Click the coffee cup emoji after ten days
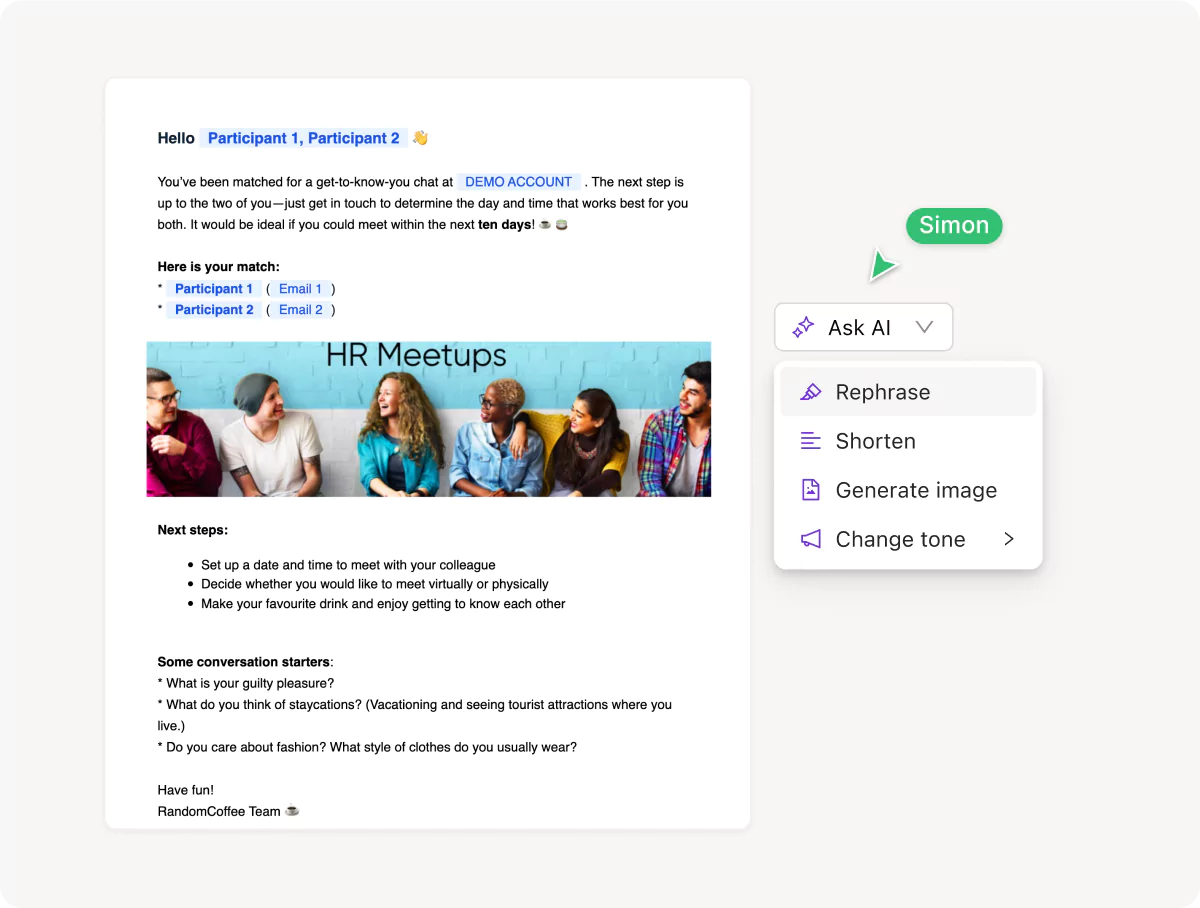This screenshot has height=908, width=1200. point(545,225)
